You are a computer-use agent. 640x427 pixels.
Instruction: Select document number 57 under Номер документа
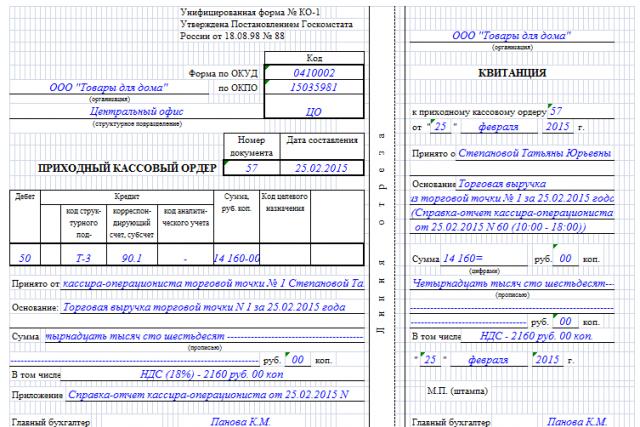(251, 168)
